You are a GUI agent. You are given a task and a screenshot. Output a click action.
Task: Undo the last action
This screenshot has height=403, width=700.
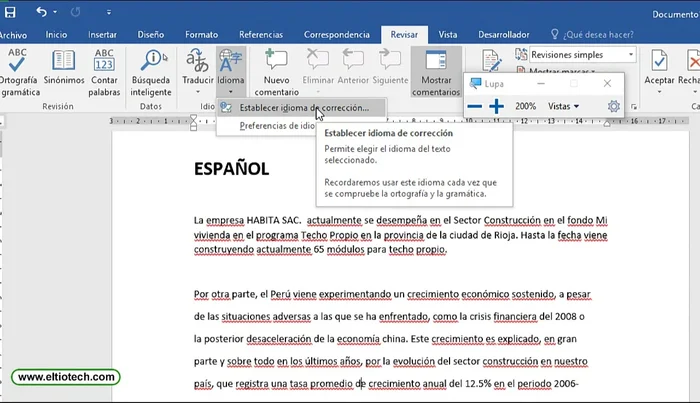tap(42, 12)
